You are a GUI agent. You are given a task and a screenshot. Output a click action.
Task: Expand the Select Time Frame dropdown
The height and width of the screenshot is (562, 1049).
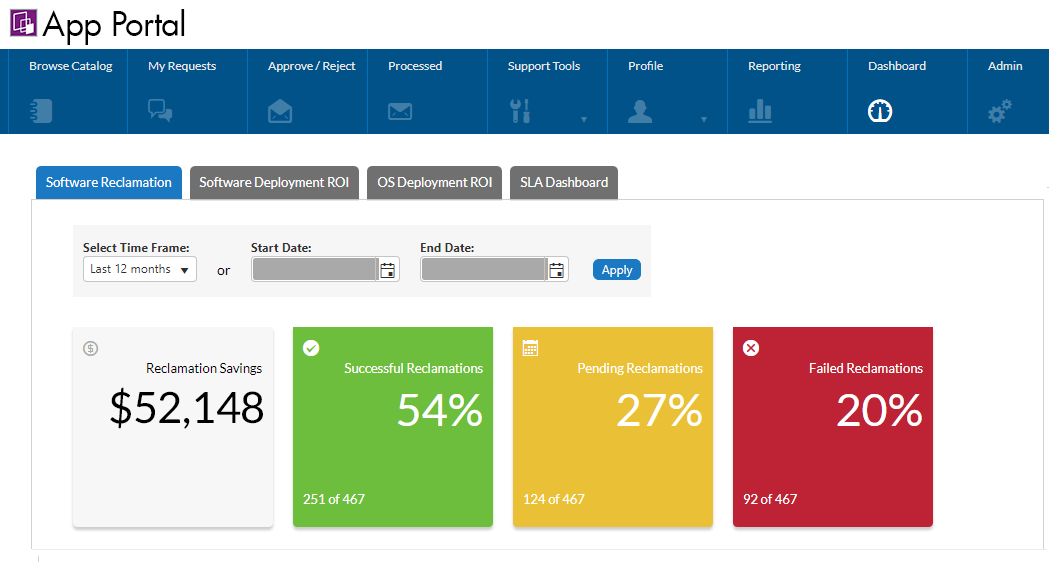tap(140, 270)
